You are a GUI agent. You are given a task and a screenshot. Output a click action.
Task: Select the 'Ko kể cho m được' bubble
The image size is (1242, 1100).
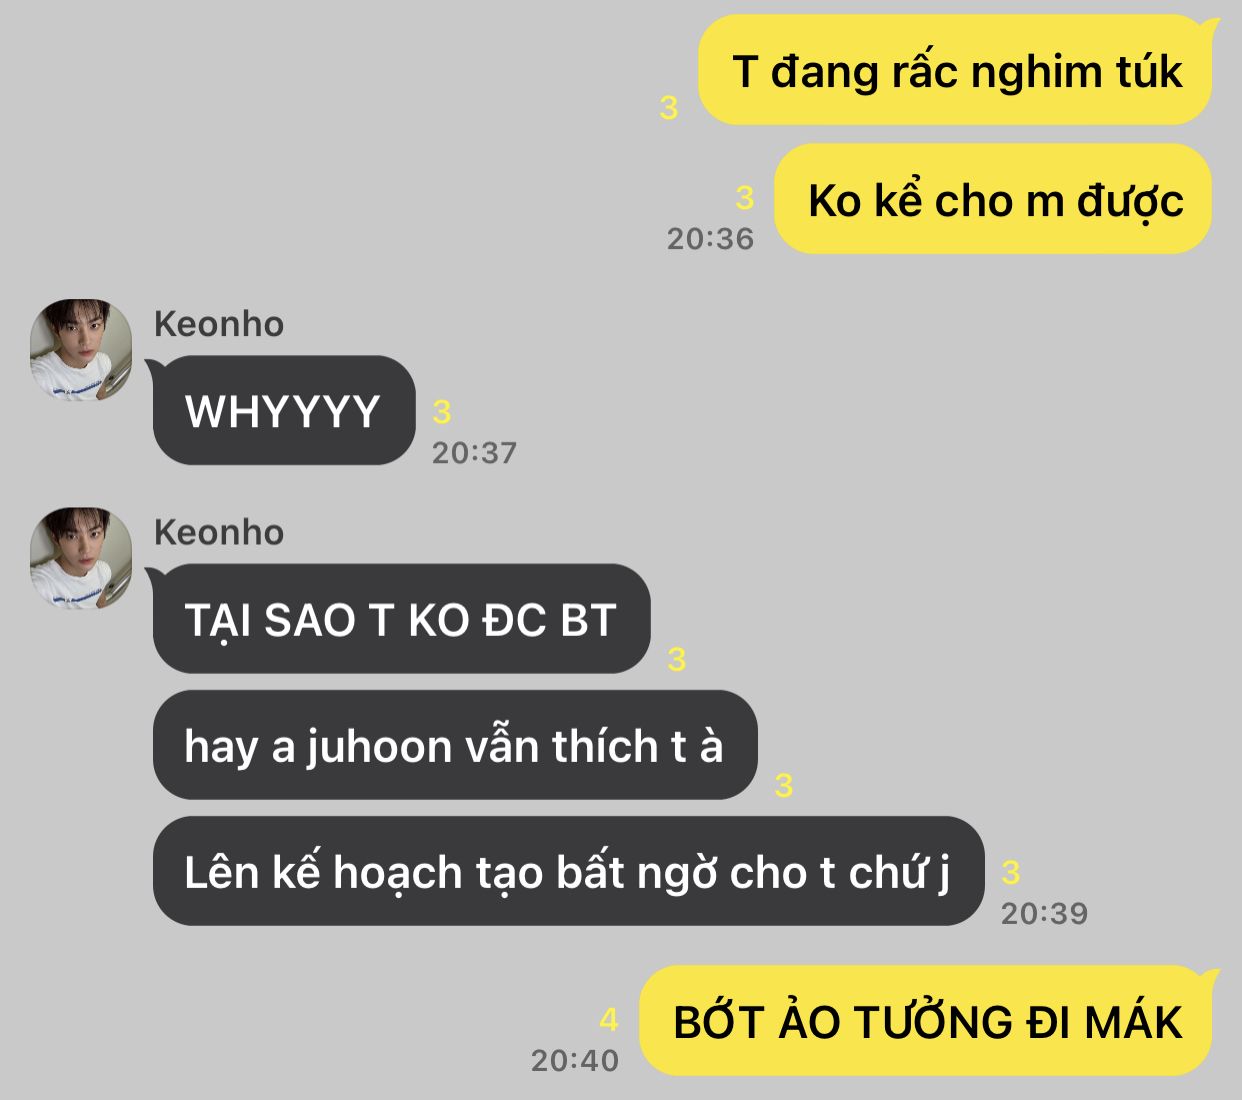[x=995, y=199]
